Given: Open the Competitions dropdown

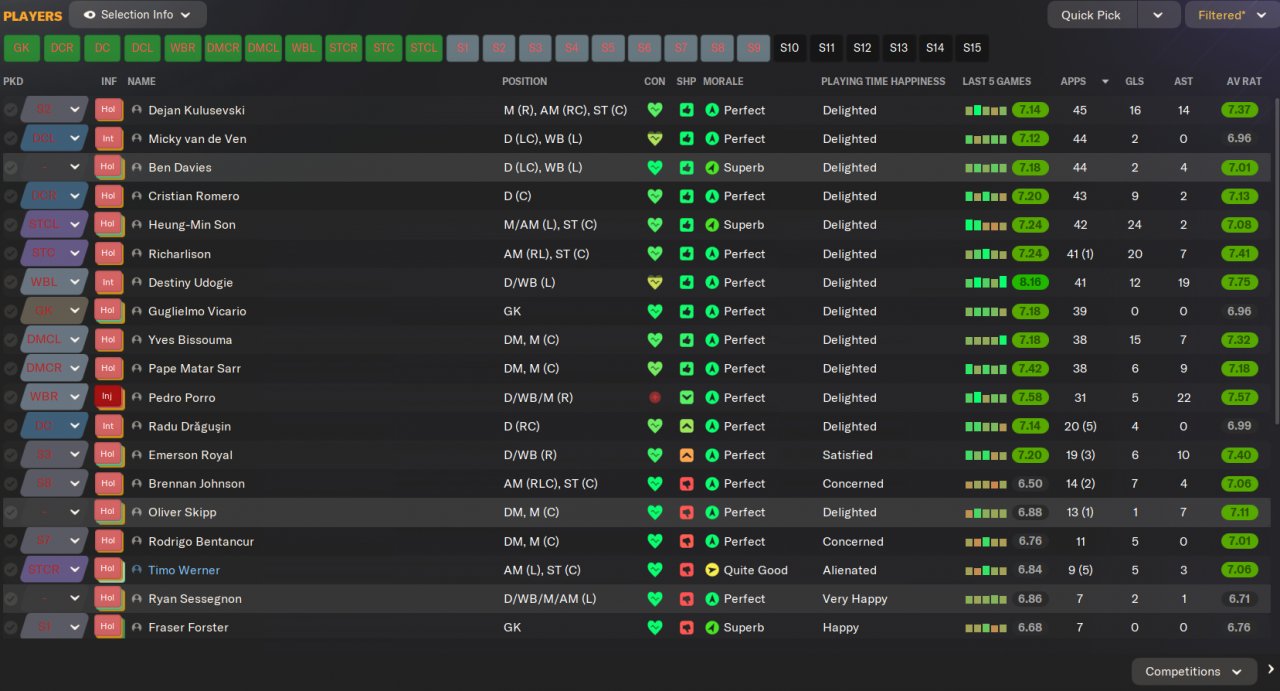Looking at the screenshot, I should pos(1194,672).
